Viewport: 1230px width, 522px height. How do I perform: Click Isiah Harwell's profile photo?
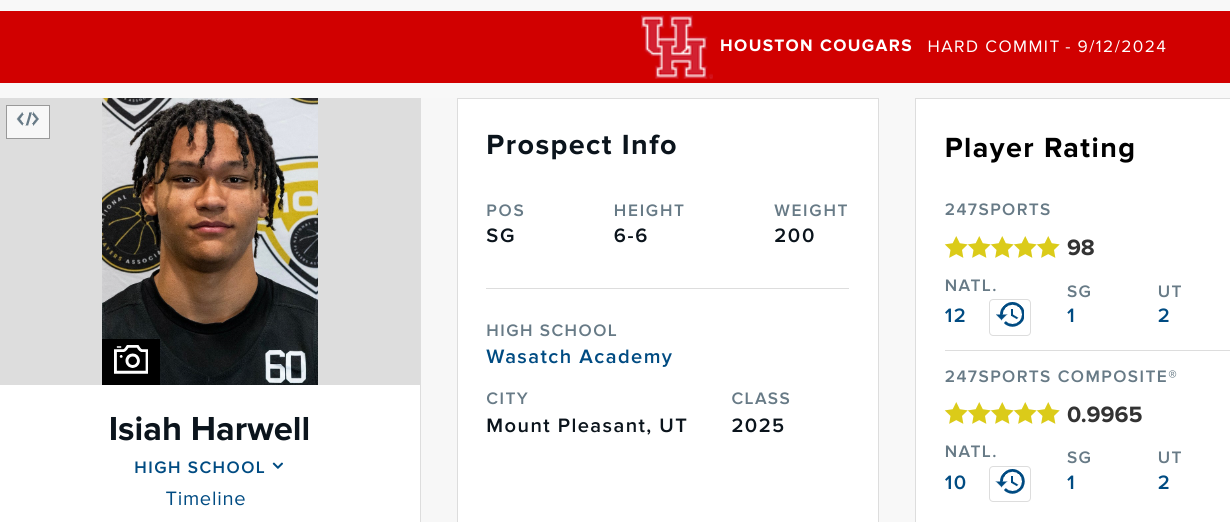point(210,241)
